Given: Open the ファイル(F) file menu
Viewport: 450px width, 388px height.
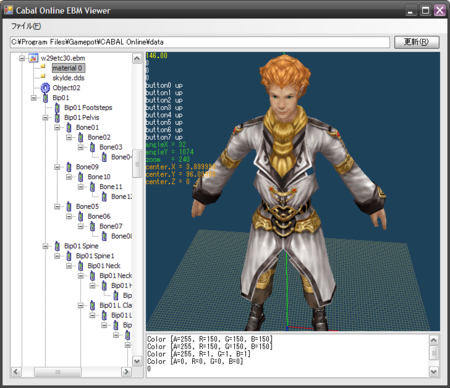Looking at the screenshot, I should pos(26,26).
